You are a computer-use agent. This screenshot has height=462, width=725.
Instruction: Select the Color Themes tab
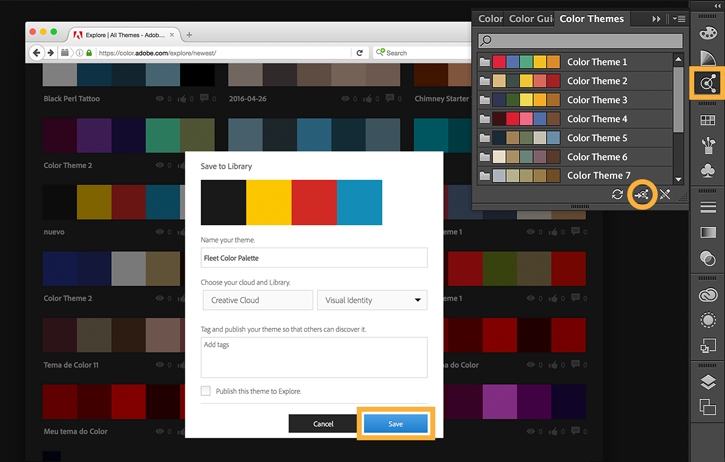click(x=591, y=19)
